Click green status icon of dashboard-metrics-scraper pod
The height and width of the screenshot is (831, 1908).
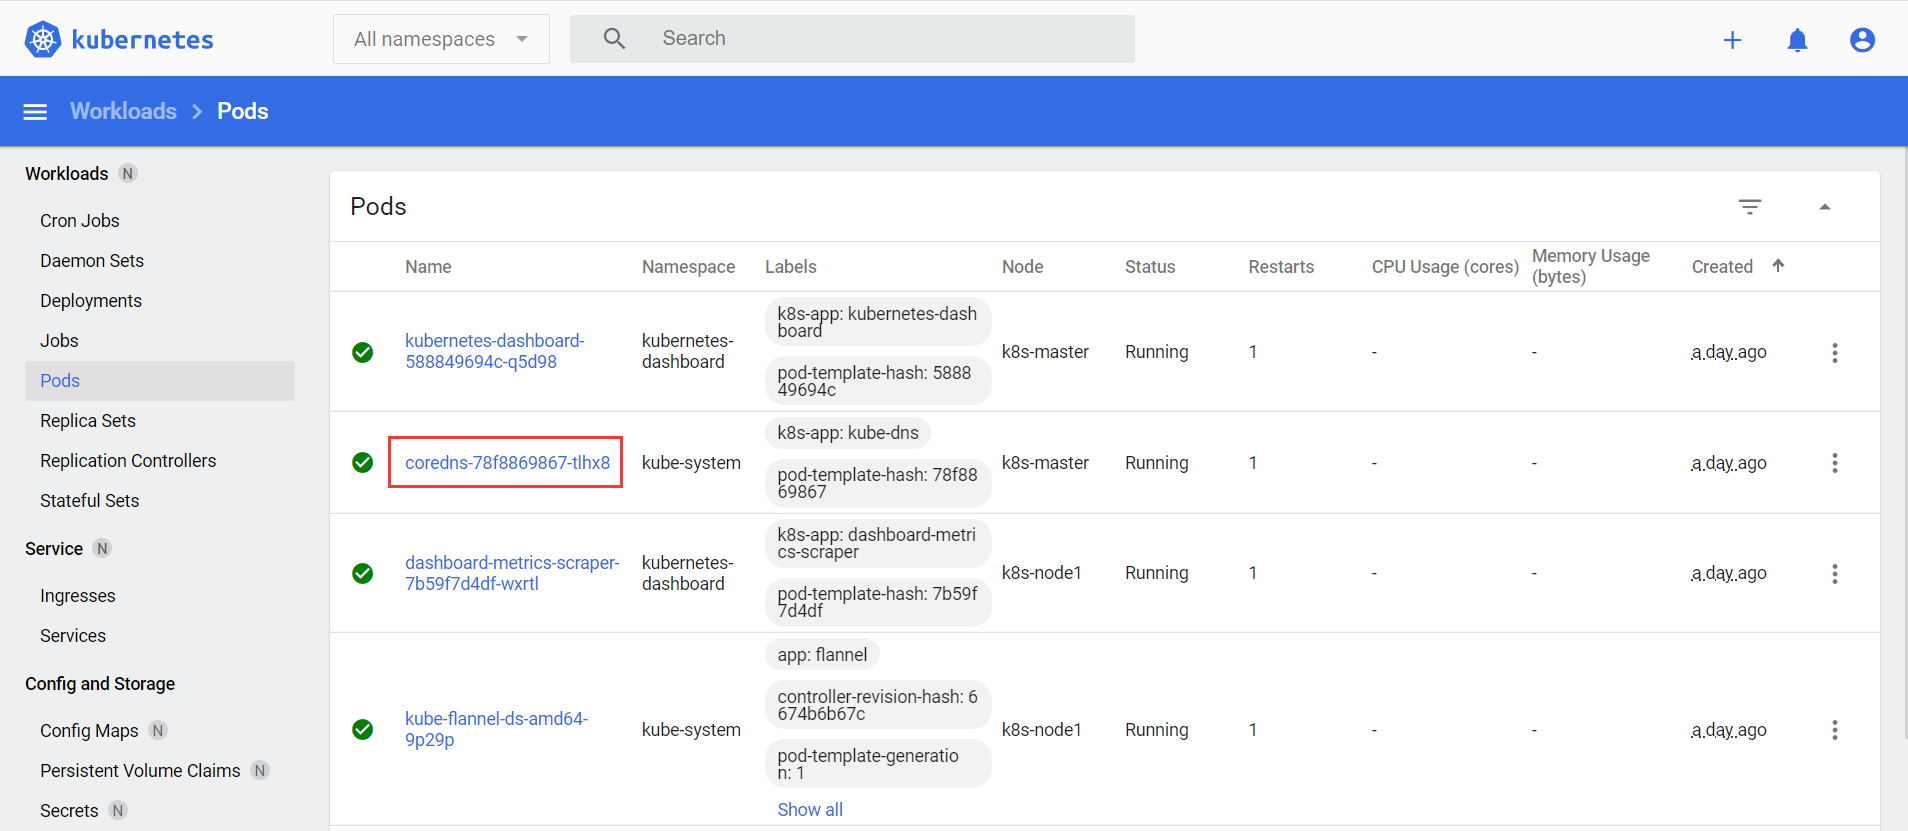click(x=363, y=573)
